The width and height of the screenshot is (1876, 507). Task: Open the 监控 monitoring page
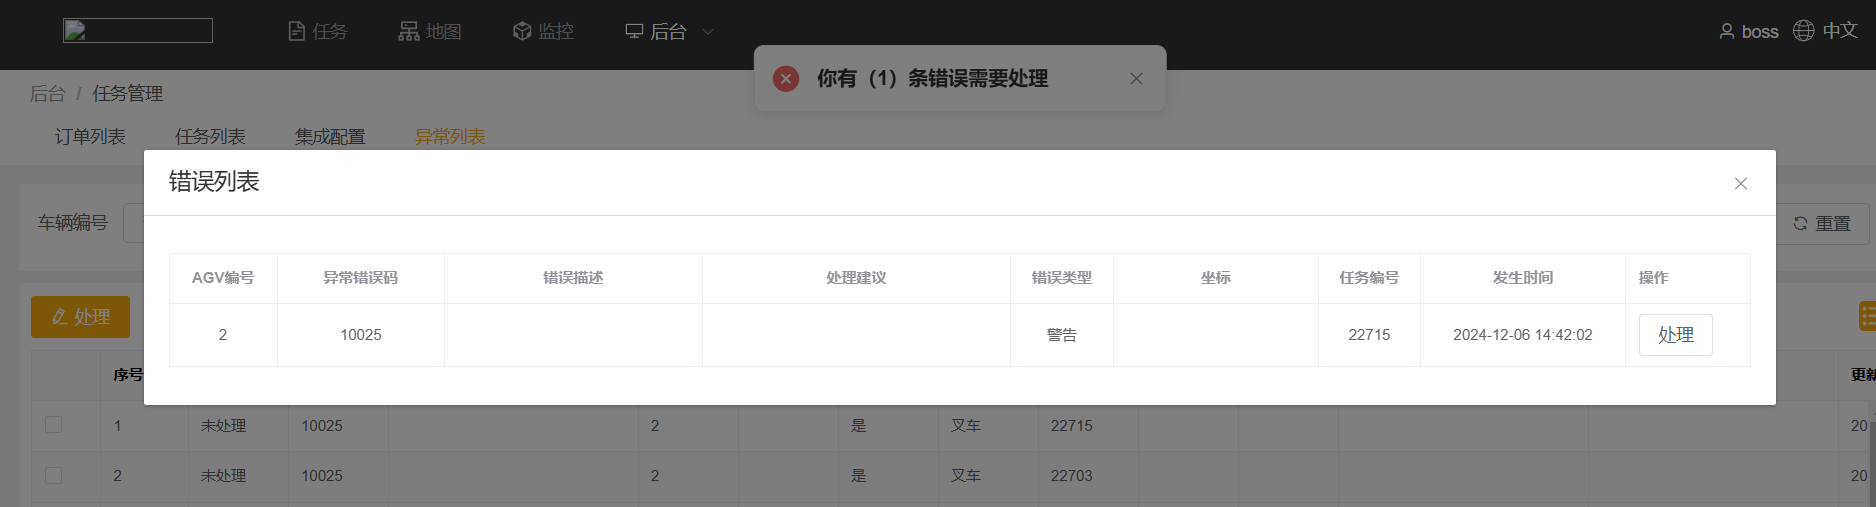pyautogui.click(x=543, y=32)
